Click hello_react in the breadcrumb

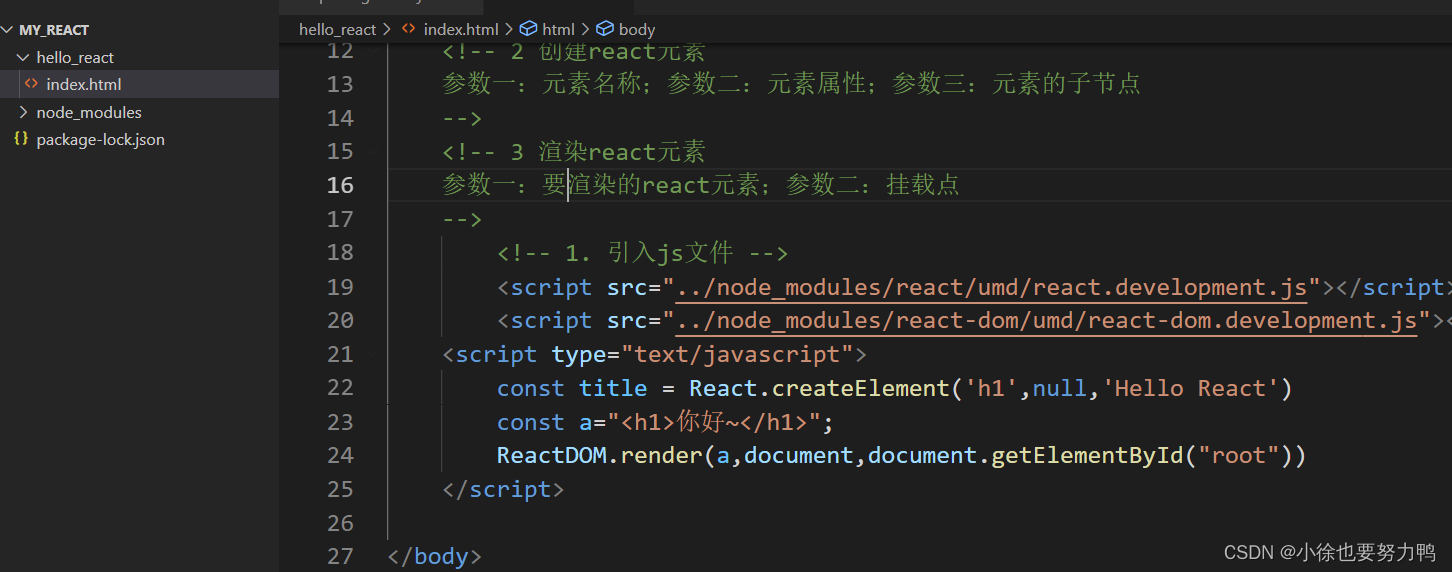(338, 30)
